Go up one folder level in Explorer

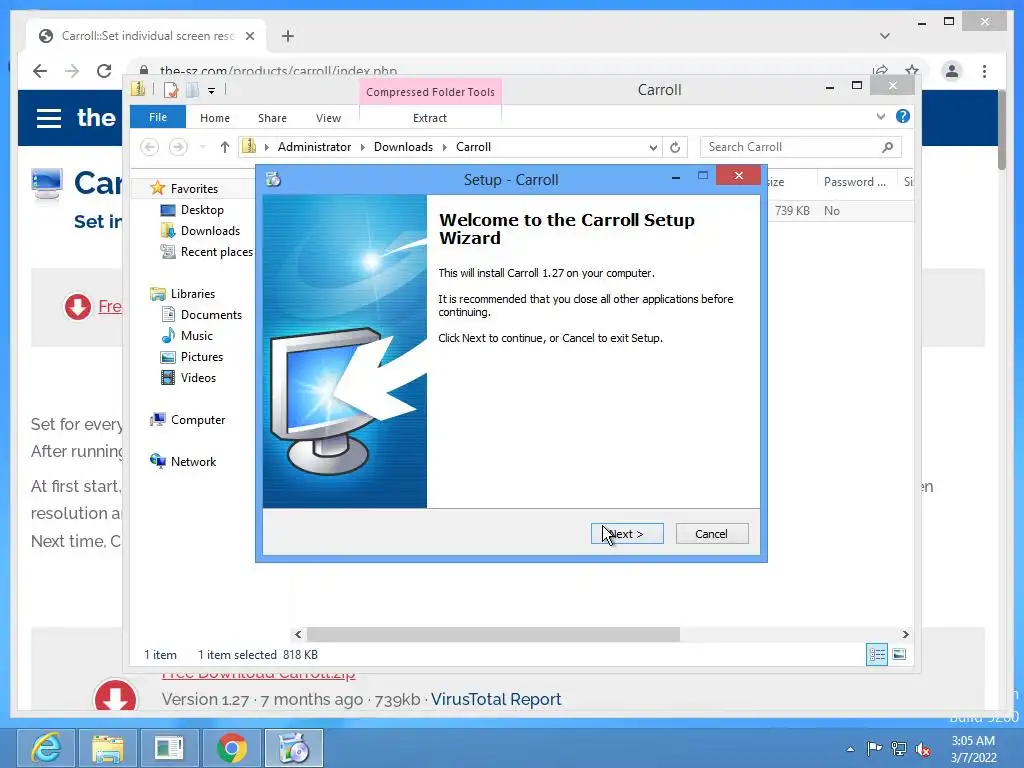[x=225, y=147]
